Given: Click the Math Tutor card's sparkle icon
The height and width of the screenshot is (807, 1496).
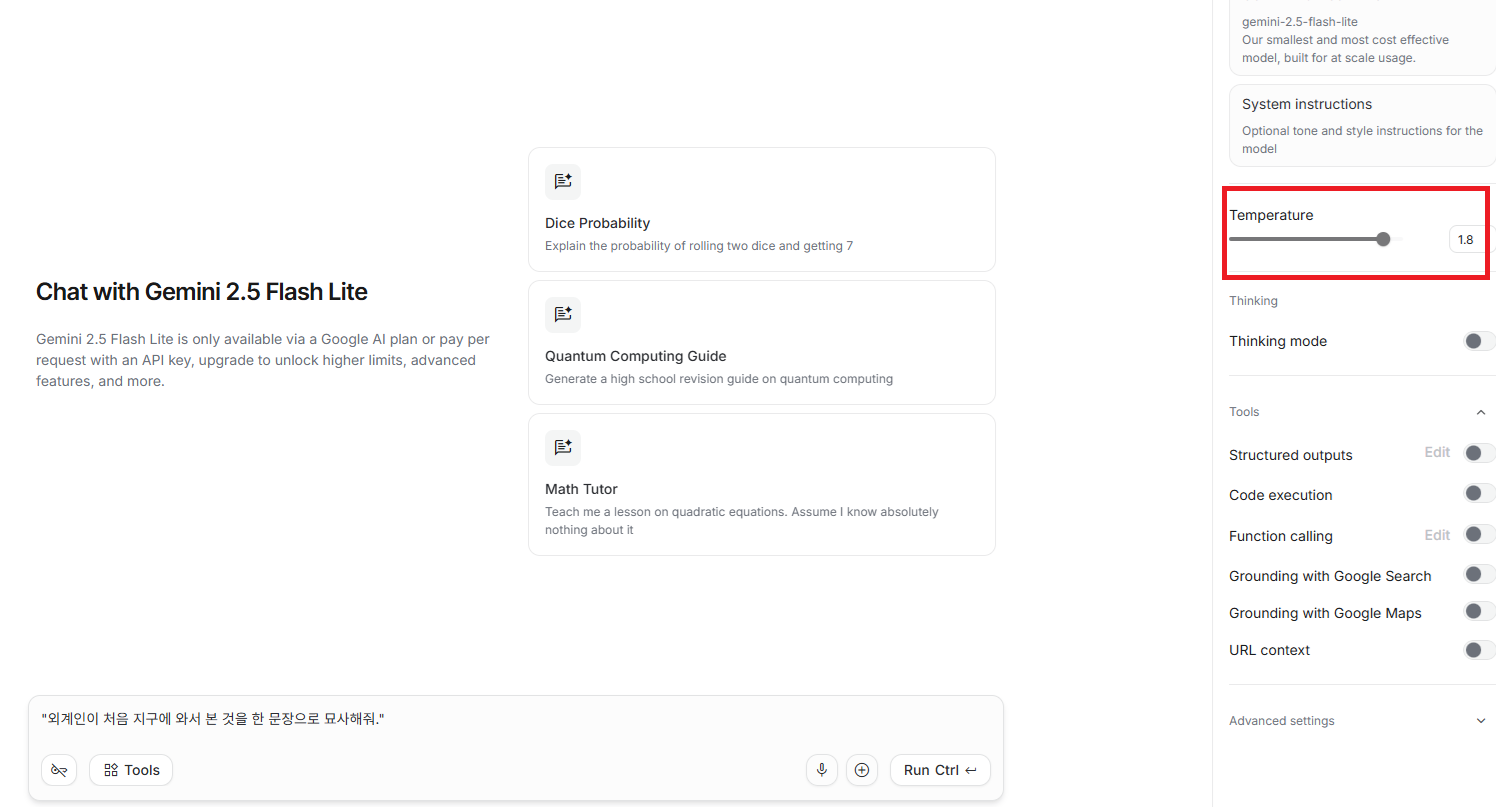Looking at the screenshot, I should pos(563,448).
